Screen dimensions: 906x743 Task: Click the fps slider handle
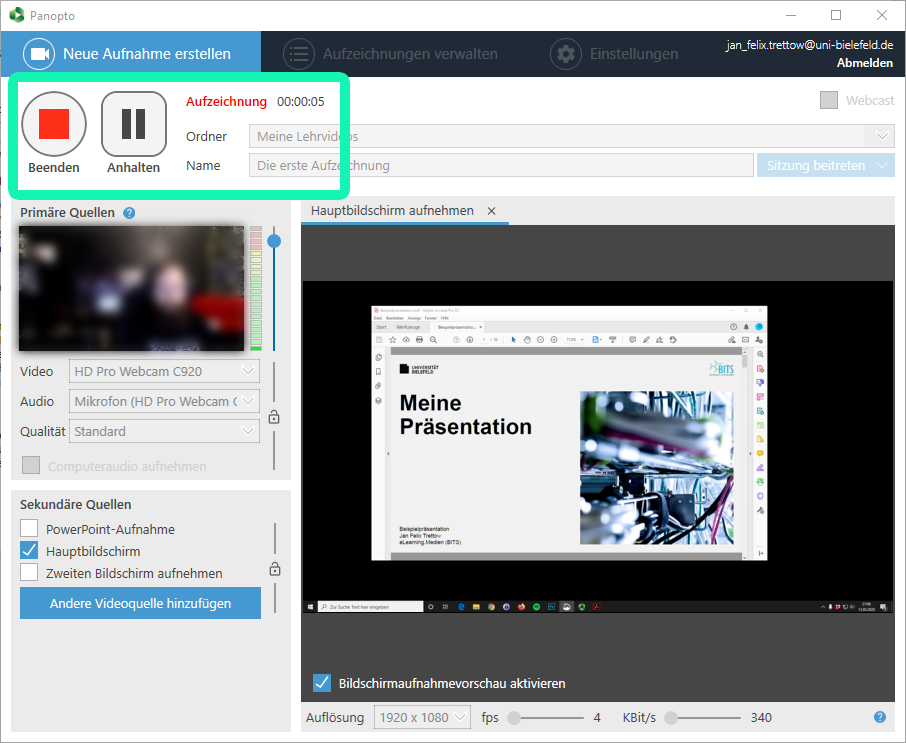(514, 717)
